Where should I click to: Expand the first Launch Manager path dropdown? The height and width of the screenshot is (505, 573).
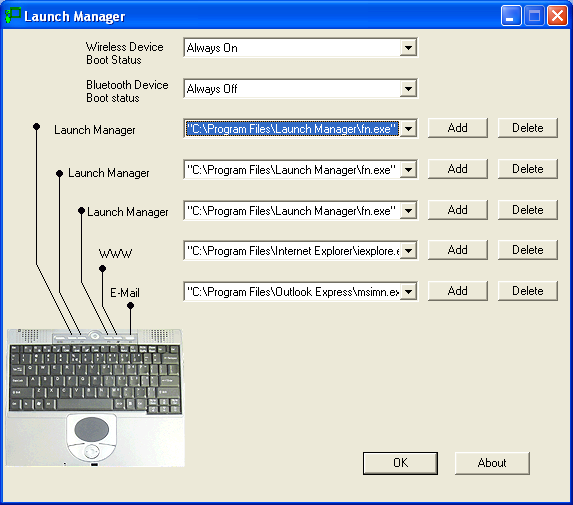tap(408, 129)
